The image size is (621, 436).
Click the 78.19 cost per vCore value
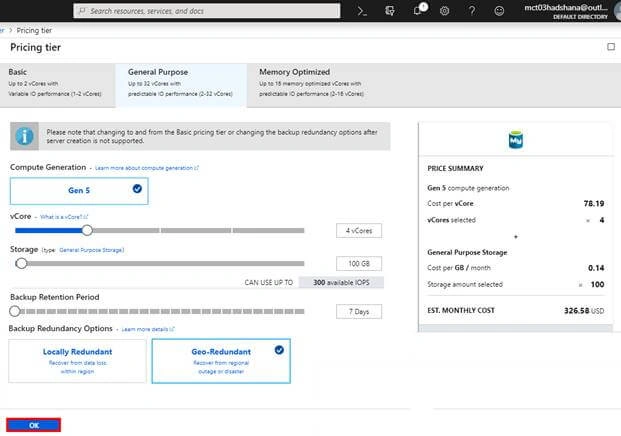coord(594,204)
